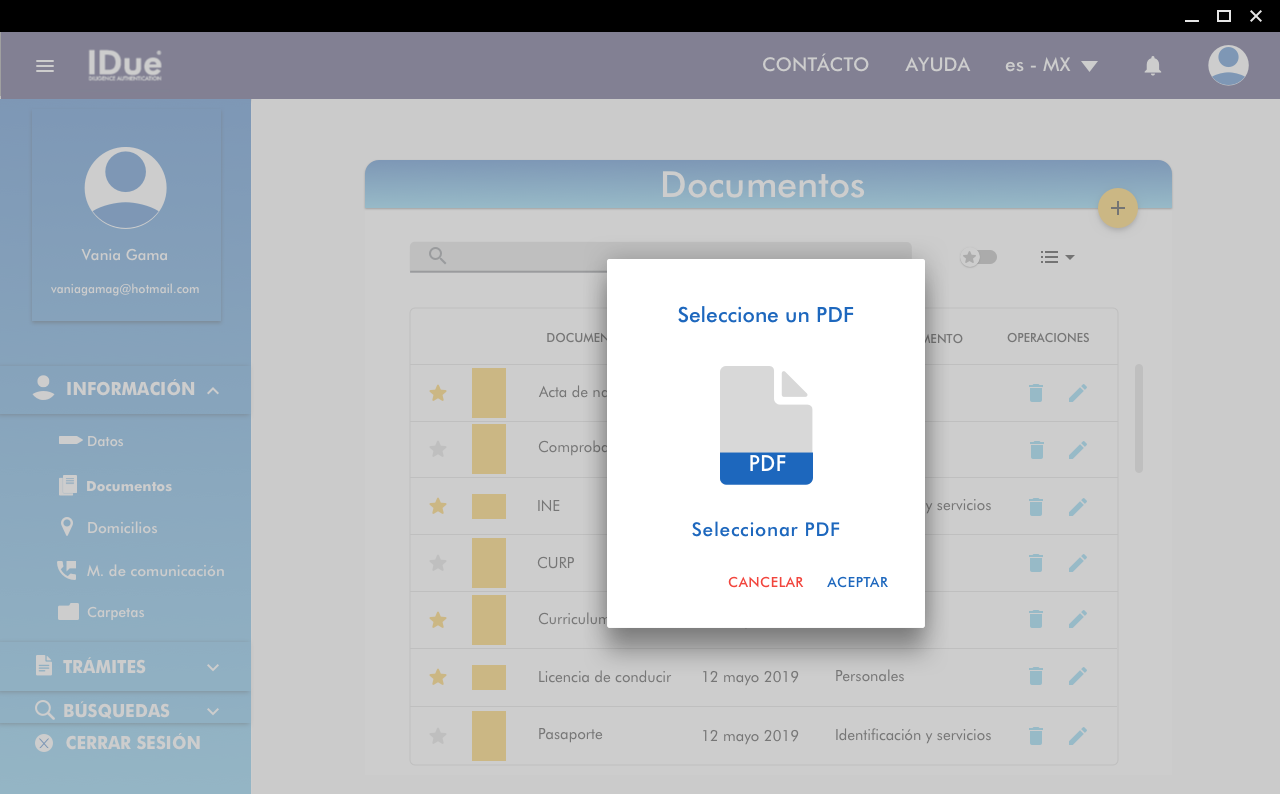The height and width of the screenshot is (794, 1280).
Task: Open the hamburger menu
Action: point(45,66)
